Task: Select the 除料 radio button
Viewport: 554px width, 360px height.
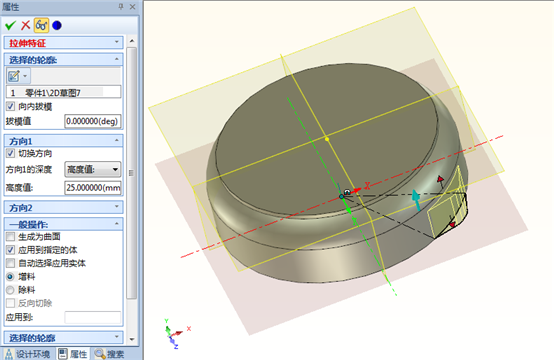Action: 11,290
